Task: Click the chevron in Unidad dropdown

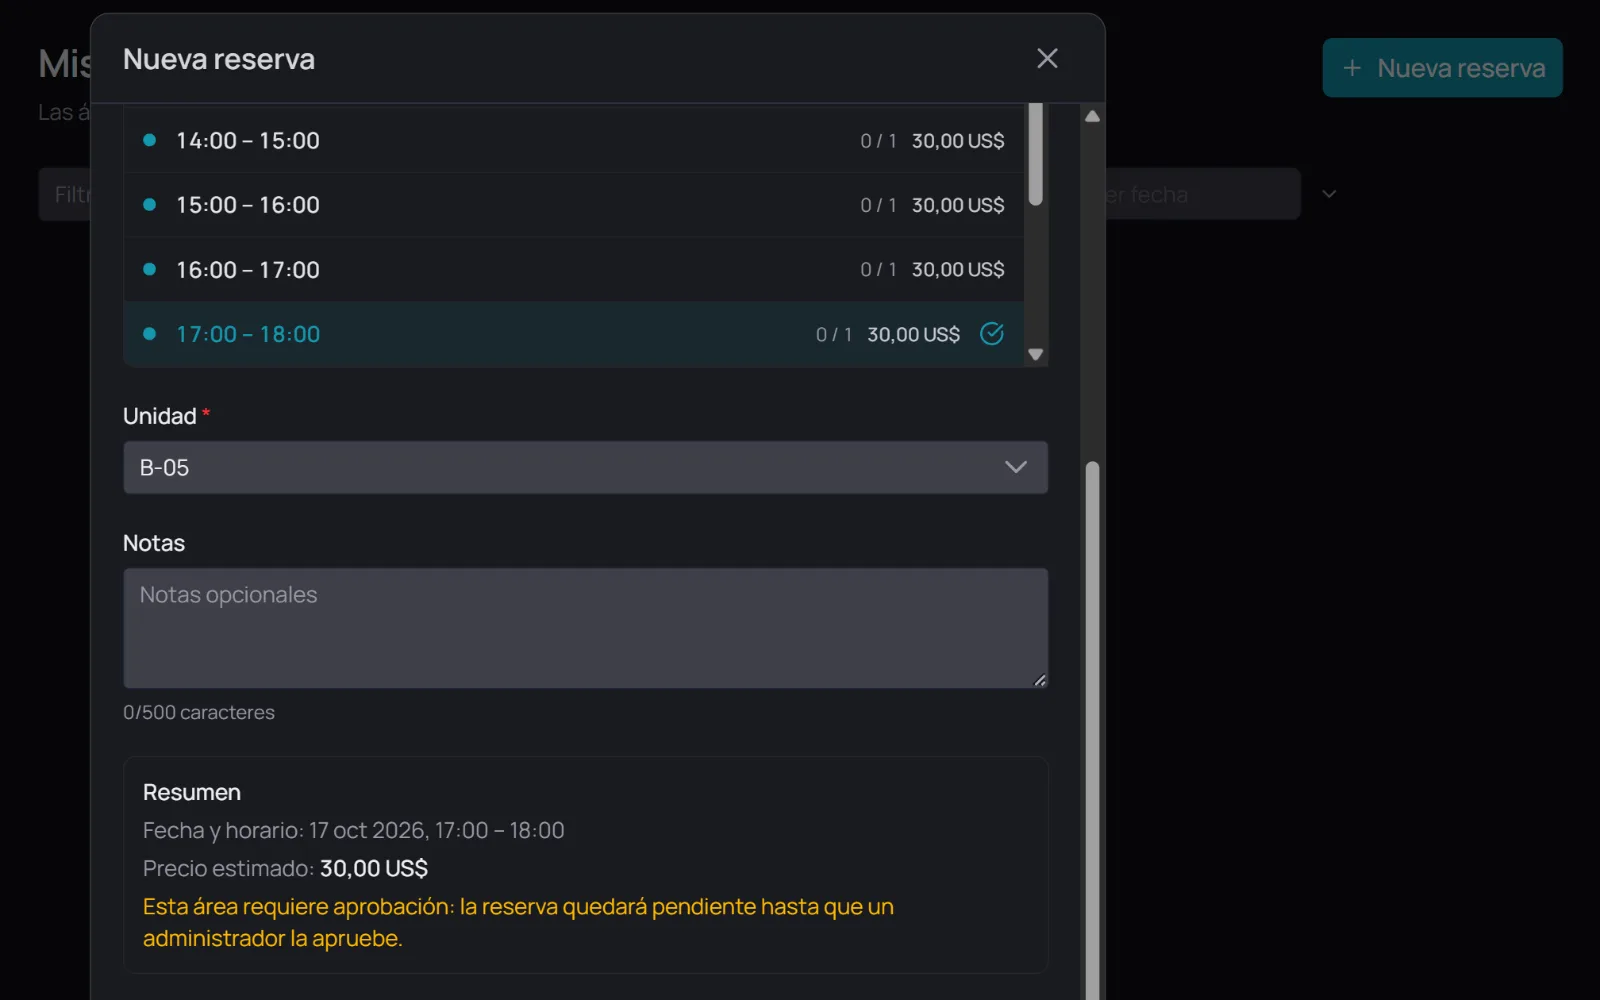Action: (1016, 467)
